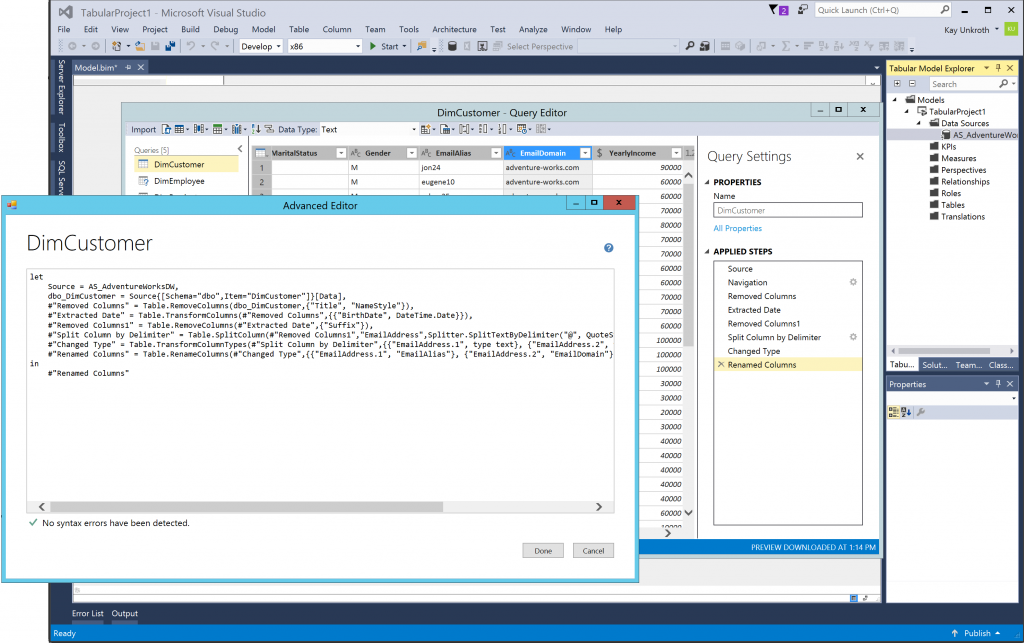Open Split Column by Delimiter step settings gear
Viewport: 1024px width, 643px height.
[x=853, y=337]
